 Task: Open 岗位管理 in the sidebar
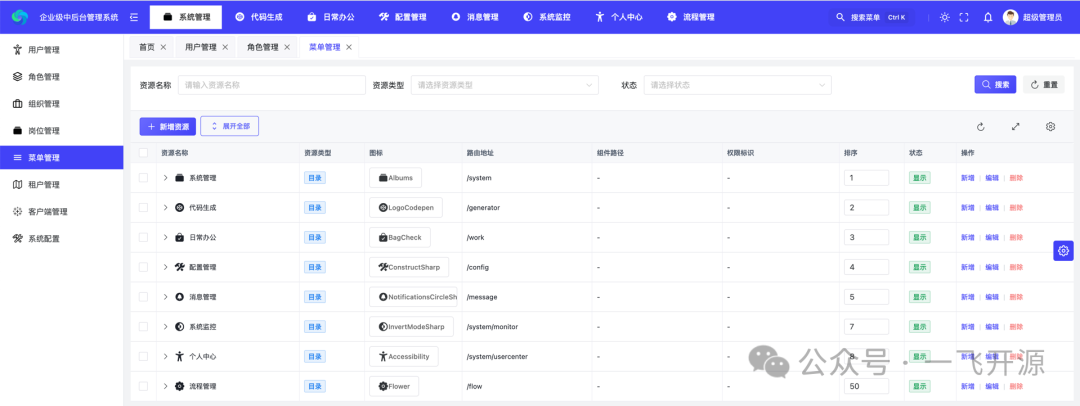tap(61, 130)
